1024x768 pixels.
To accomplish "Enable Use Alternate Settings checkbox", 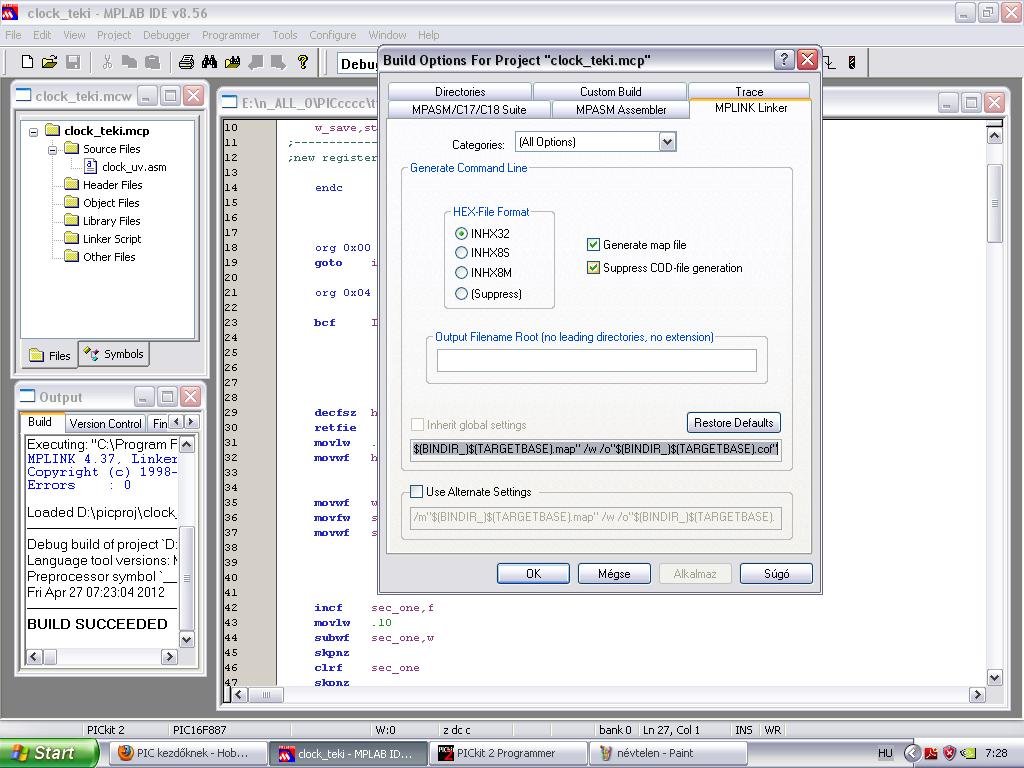I will click(416, 492).
